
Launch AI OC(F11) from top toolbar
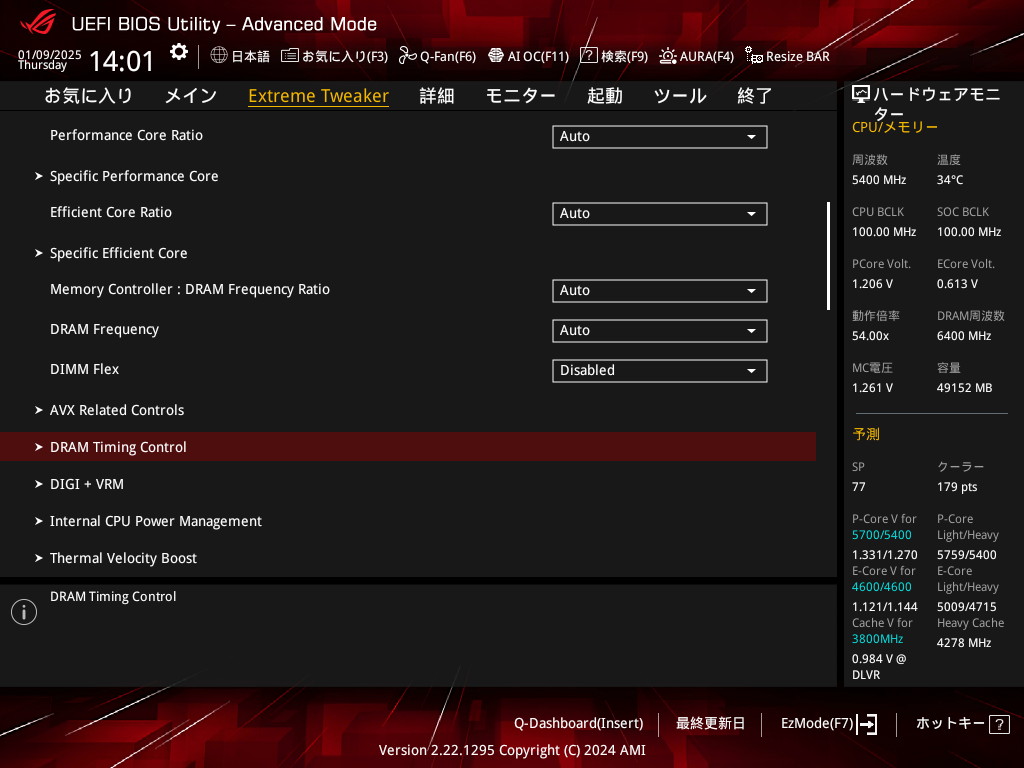(x=495, y=56)
